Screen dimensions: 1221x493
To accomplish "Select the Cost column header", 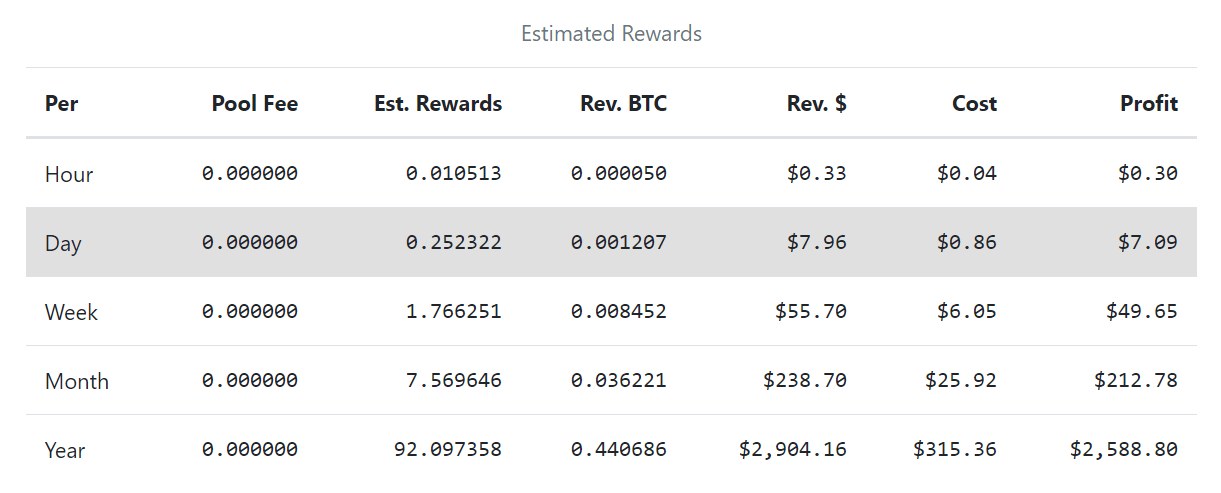I will (974, 103).
